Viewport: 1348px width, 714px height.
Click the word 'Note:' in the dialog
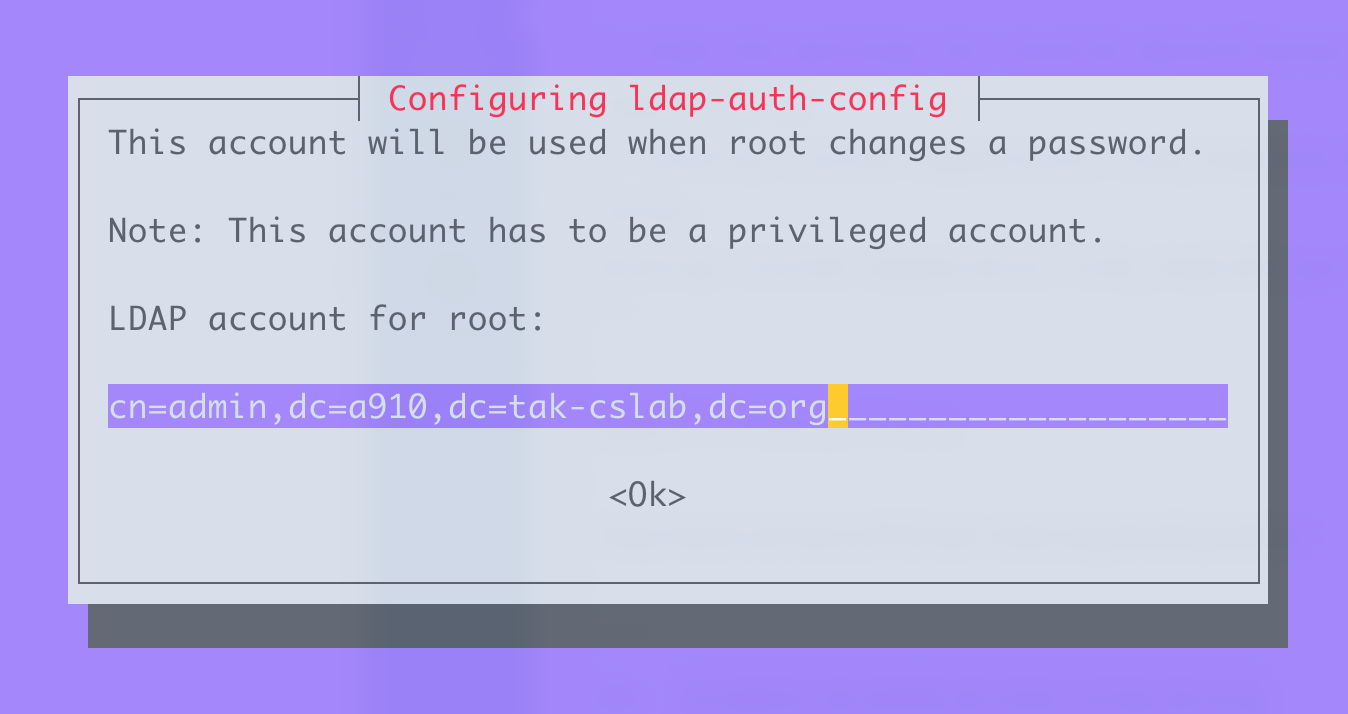tap(158, 231)
